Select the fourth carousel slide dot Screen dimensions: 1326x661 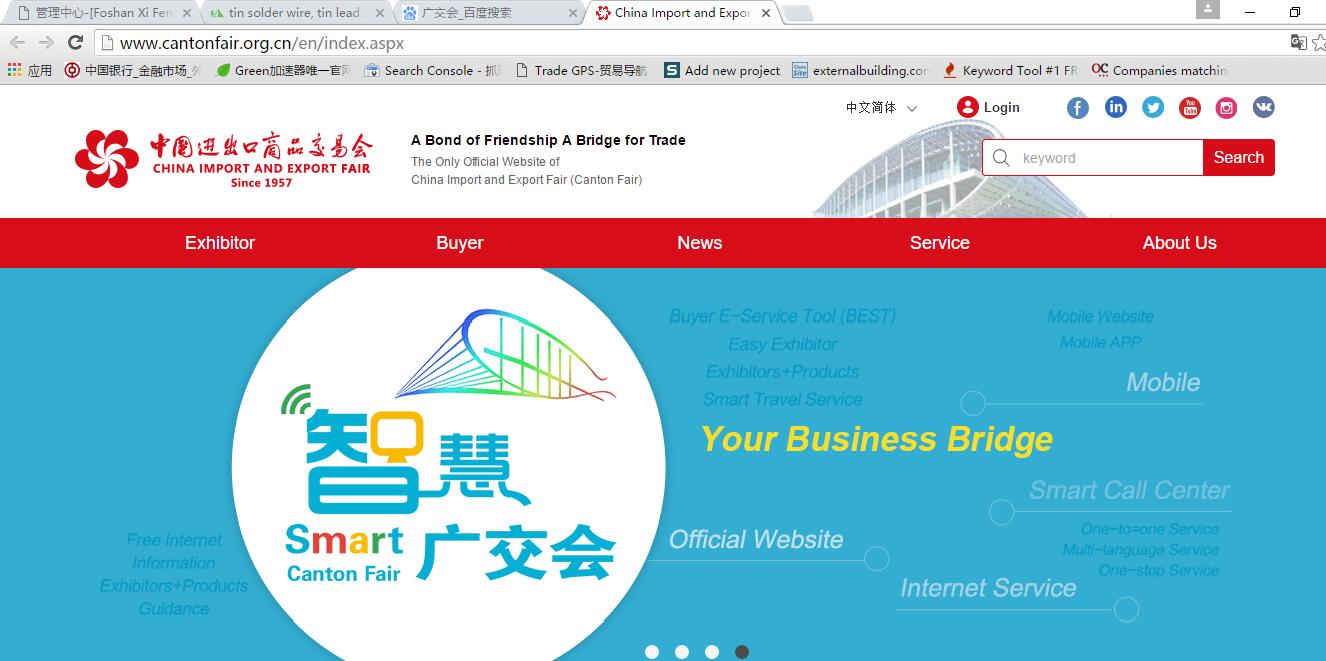click(x=742, y=652)
